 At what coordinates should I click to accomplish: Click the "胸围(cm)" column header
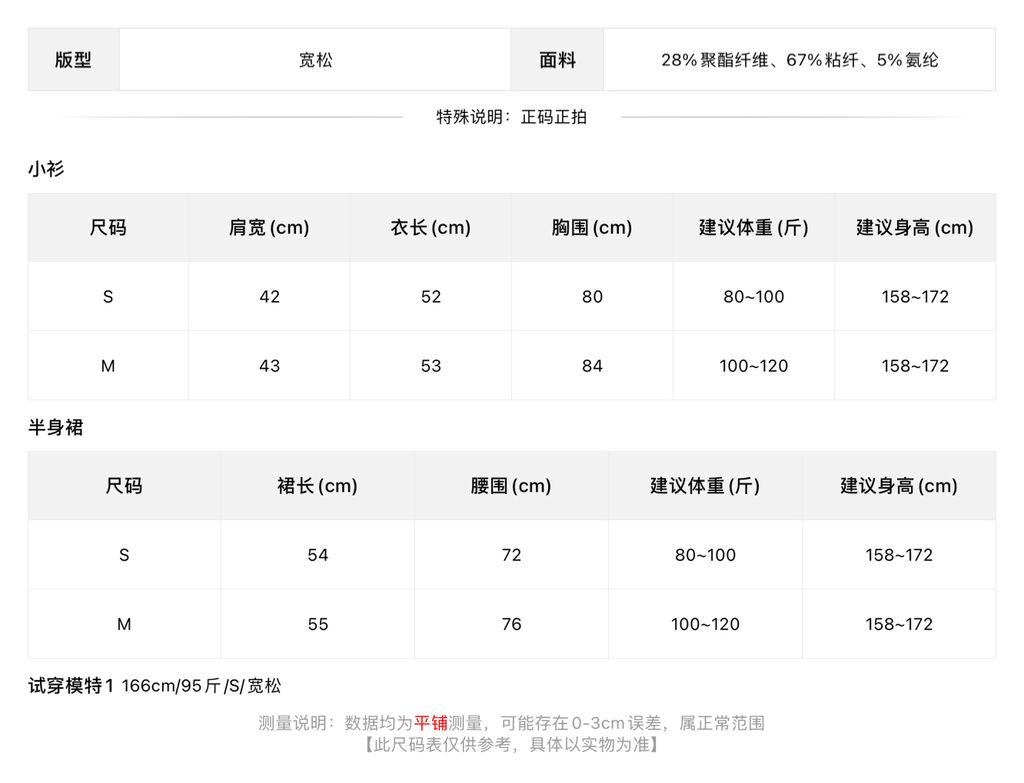(592, 227)
